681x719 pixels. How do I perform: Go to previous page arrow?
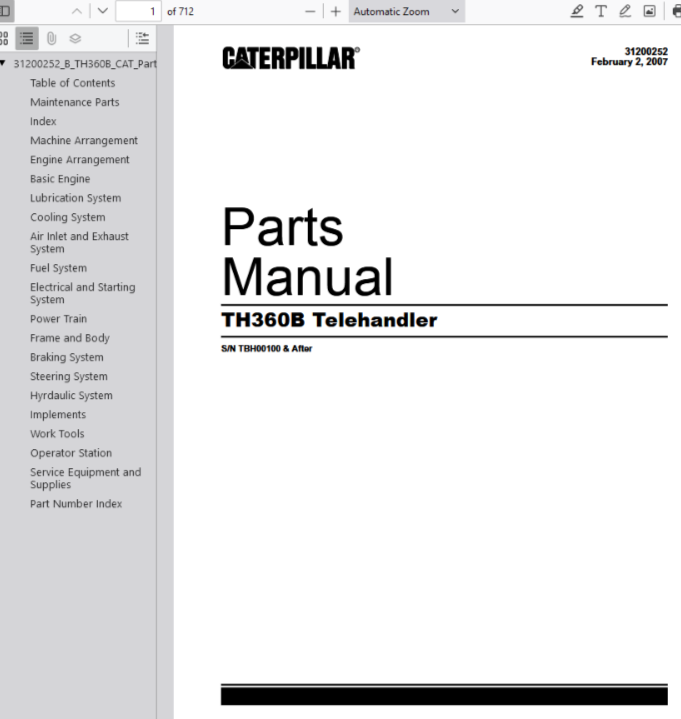click(x=77, y=11)
